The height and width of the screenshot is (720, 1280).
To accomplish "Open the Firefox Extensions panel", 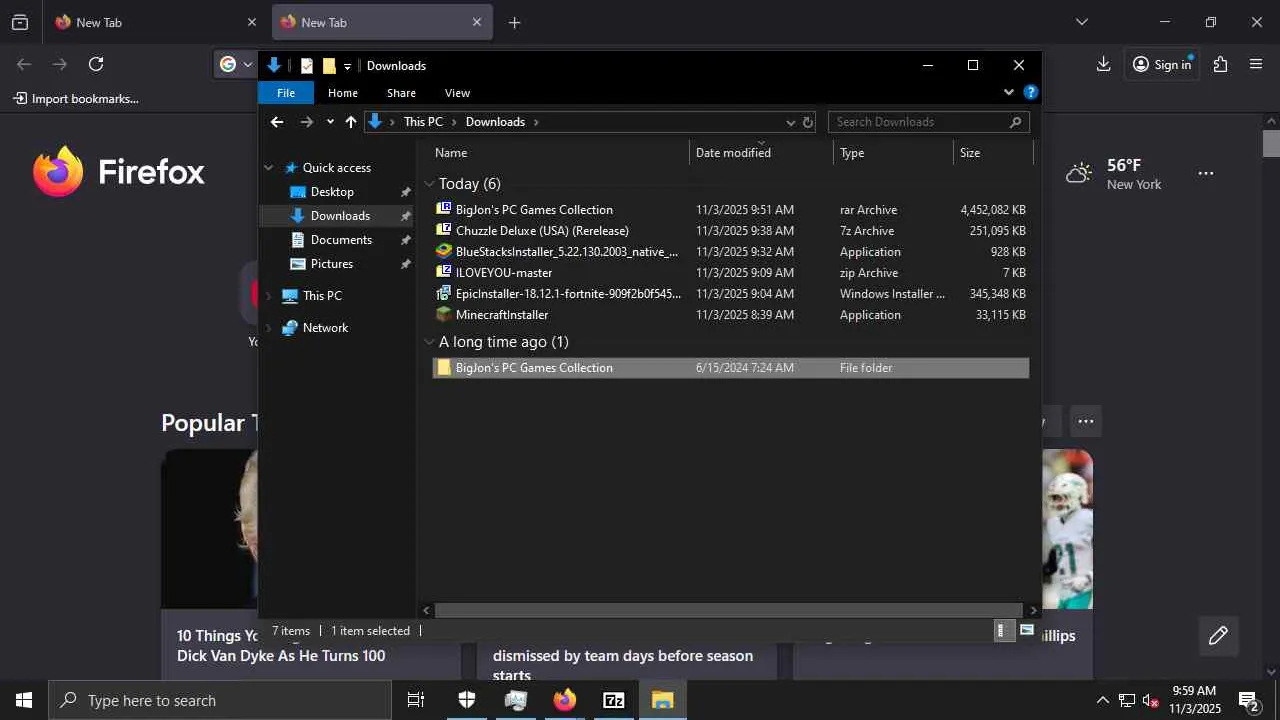I will 1220,64.
